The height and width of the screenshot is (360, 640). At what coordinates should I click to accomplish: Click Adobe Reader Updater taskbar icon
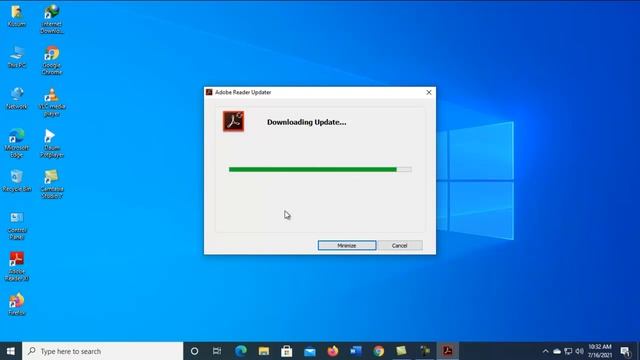pos(448,351)
